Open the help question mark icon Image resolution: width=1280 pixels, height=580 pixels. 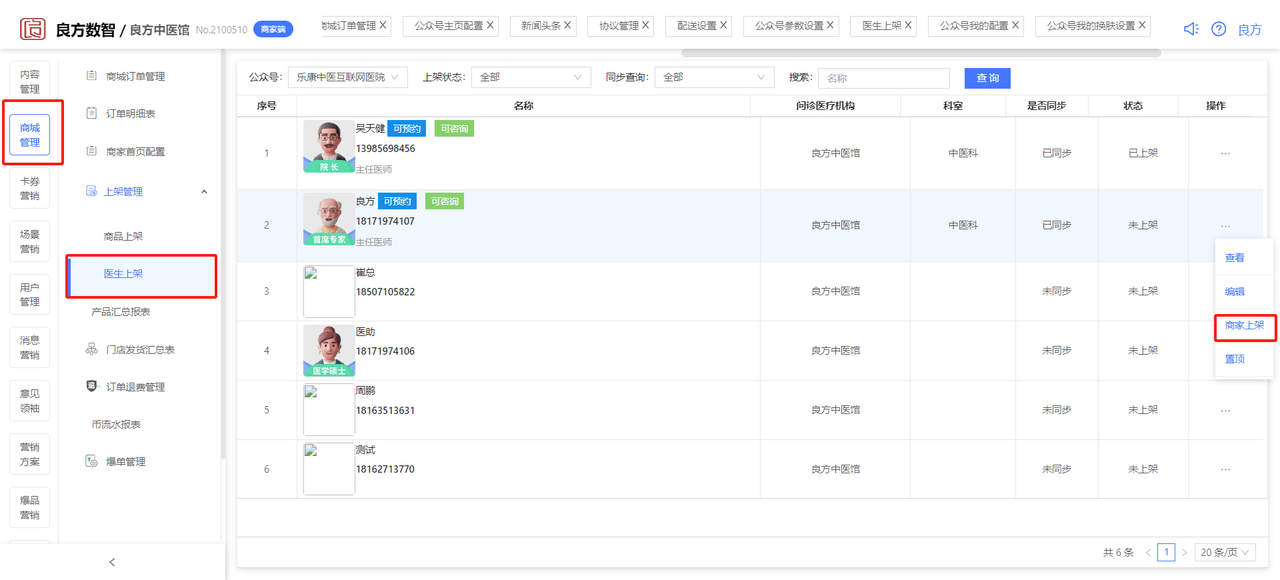1218,29
